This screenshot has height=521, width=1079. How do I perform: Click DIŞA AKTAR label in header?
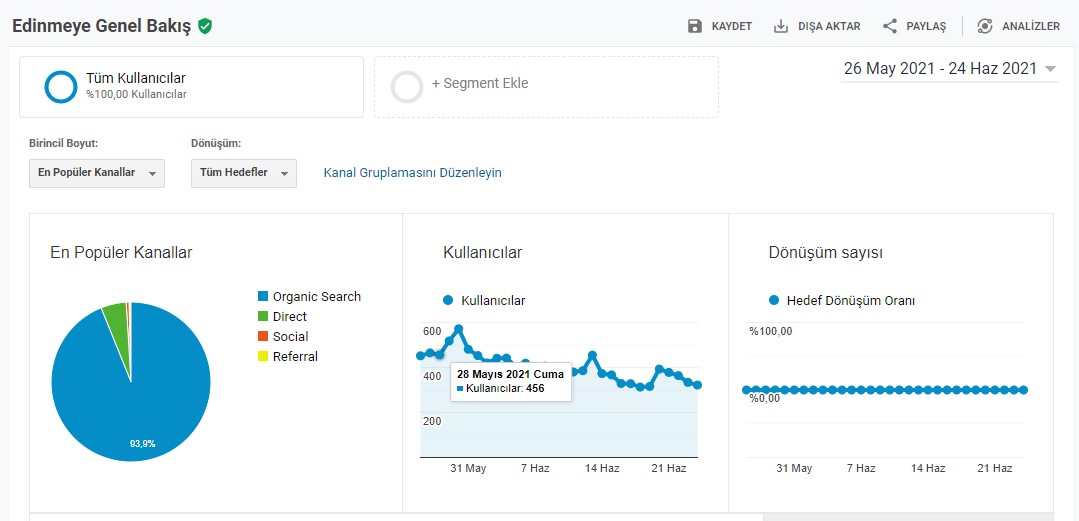tap(829, 27)
